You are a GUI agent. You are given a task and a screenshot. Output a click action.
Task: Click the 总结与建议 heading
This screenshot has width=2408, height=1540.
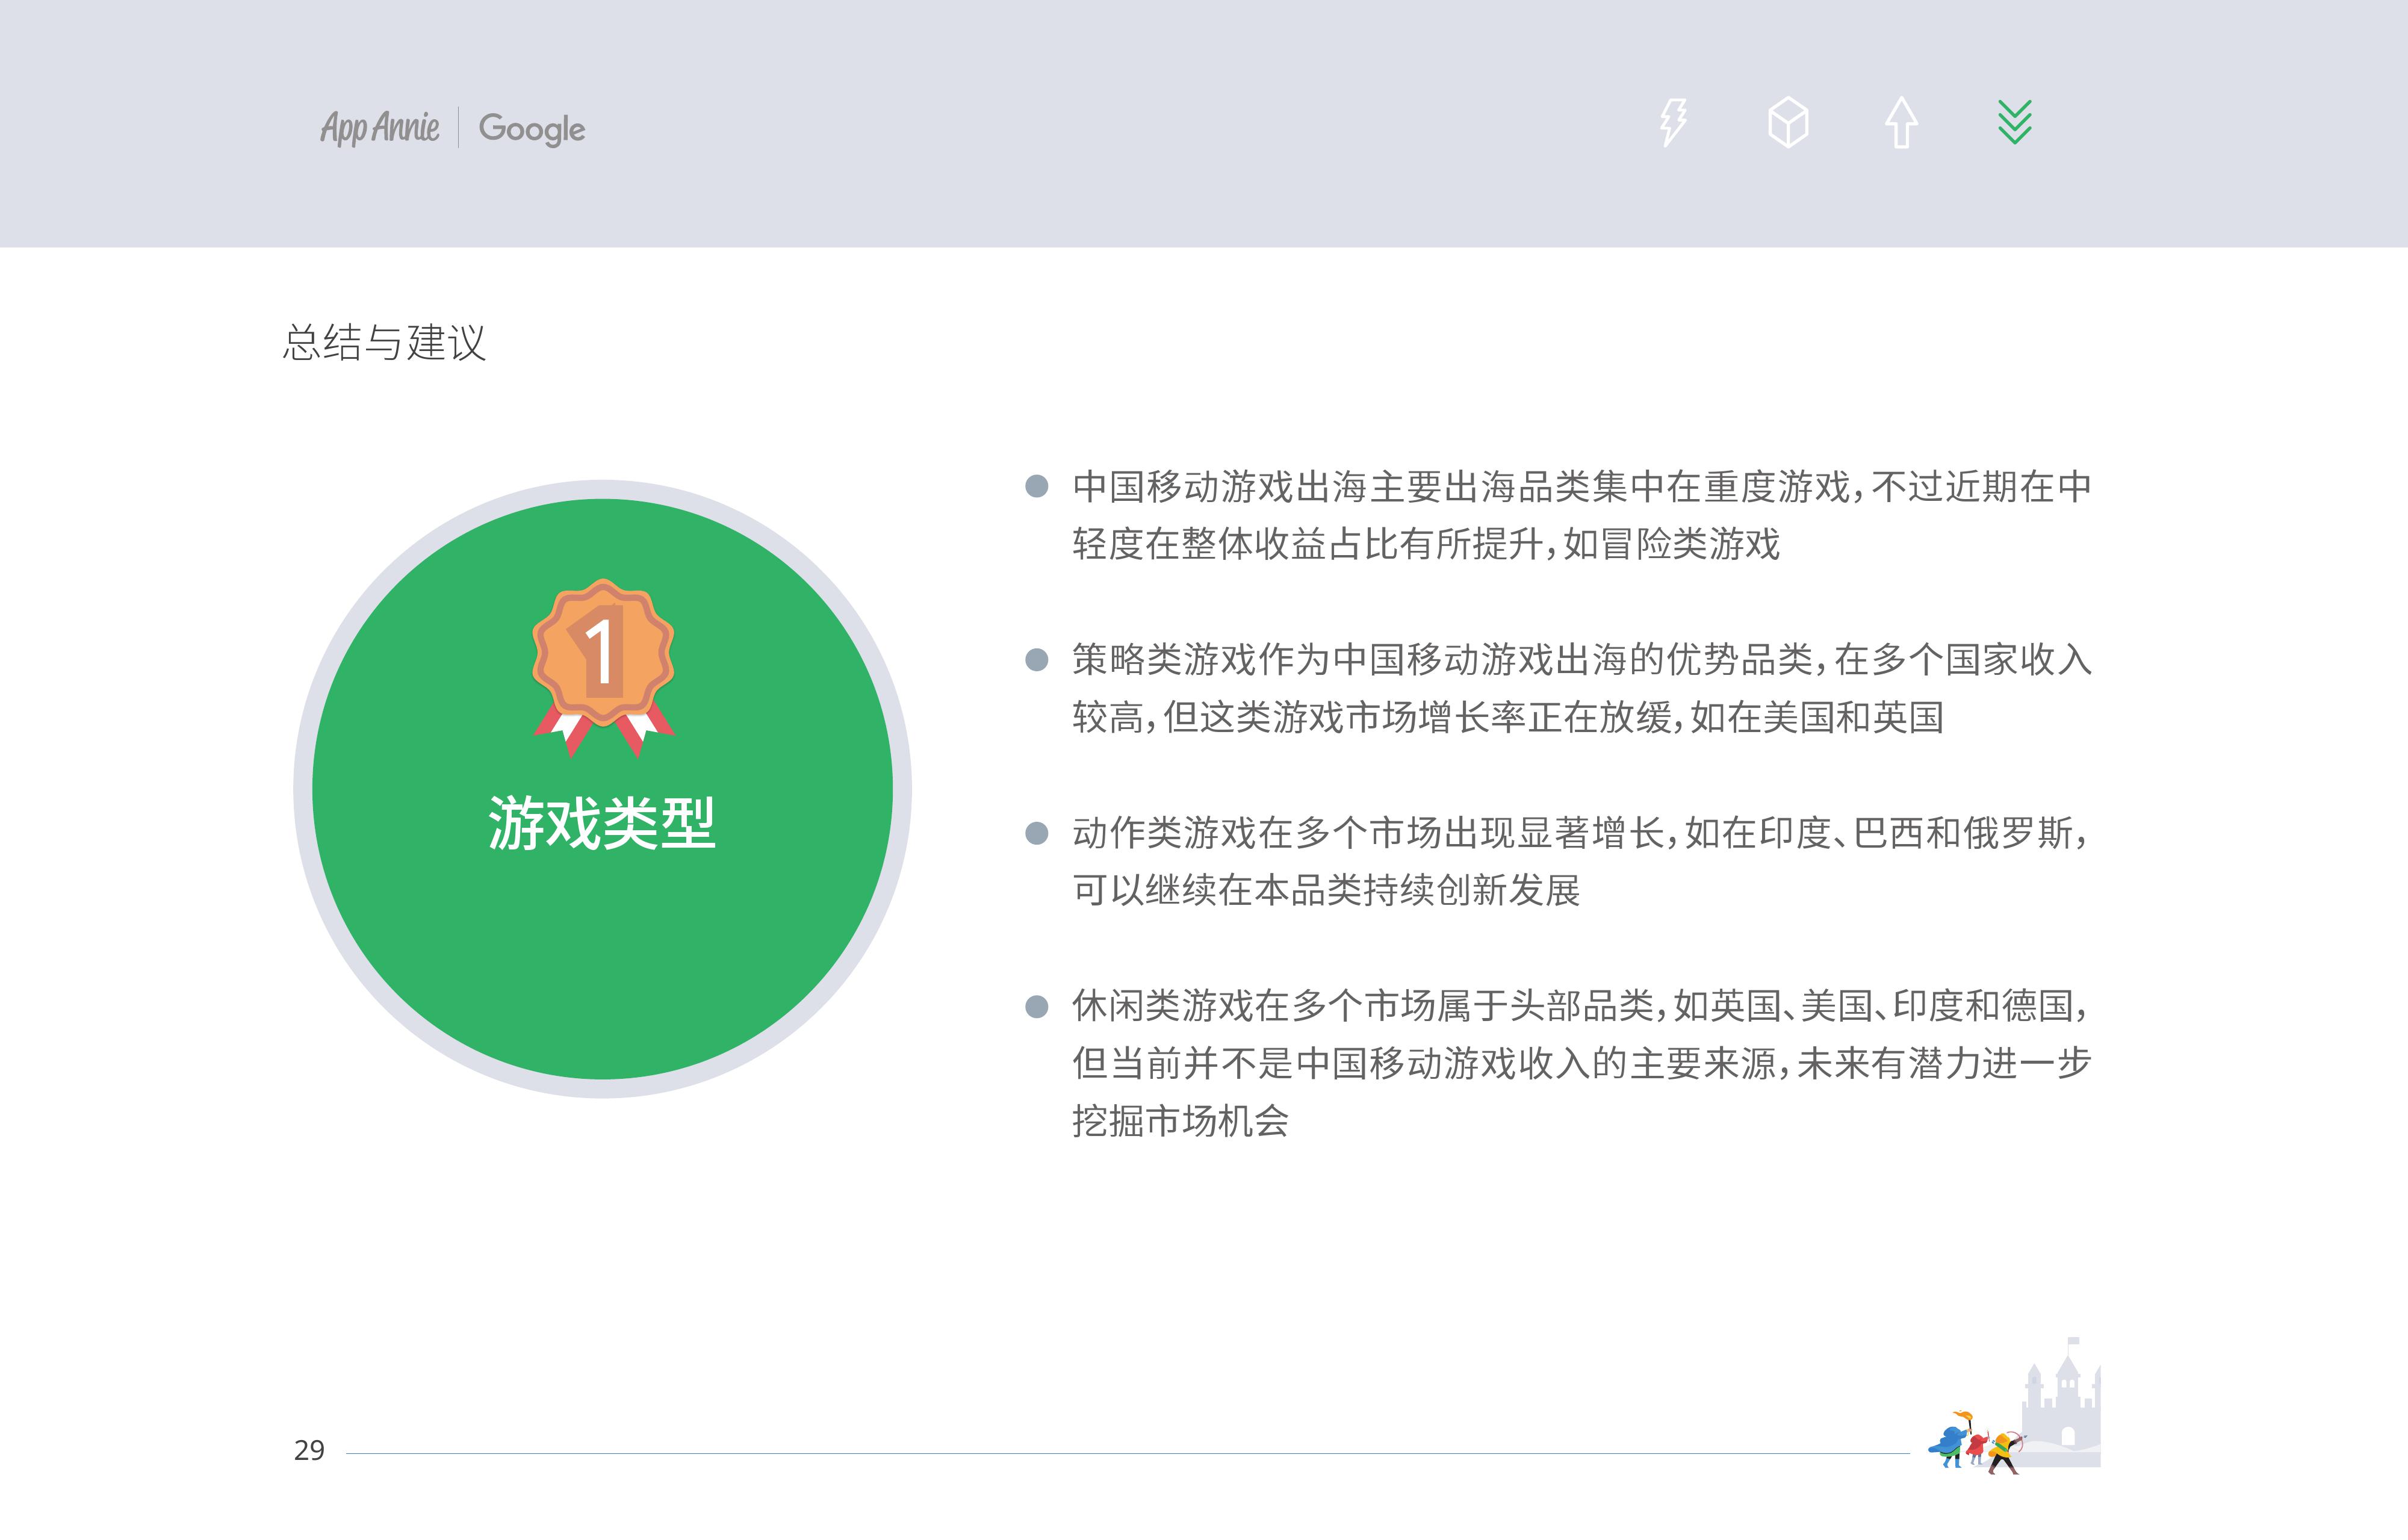pyautogui.click(x=384, y=343)
